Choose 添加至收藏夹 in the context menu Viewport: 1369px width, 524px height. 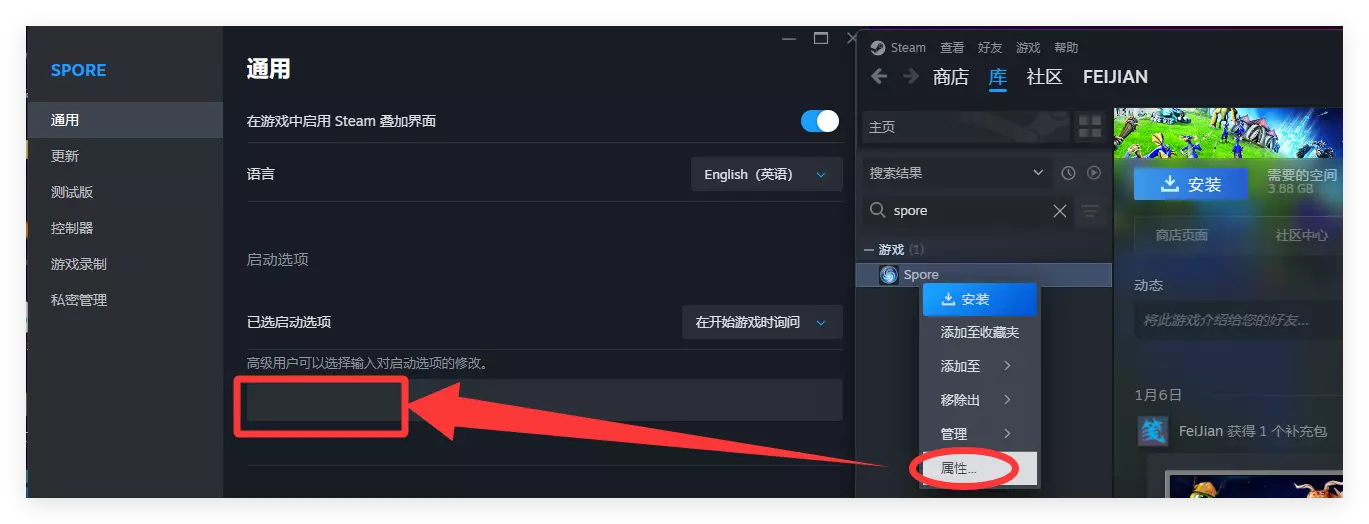pos(981,332)
